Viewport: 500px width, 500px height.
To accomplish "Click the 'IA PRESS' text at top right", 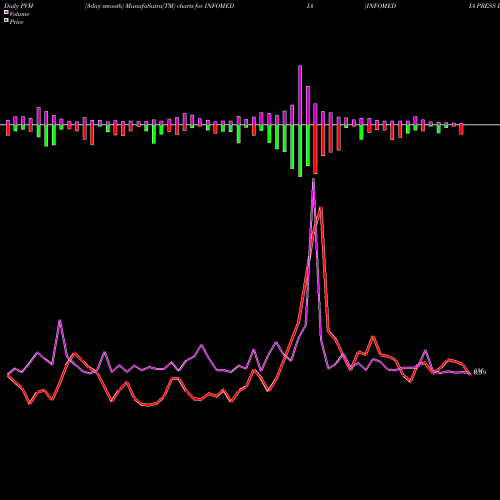I will coord(482,6).
